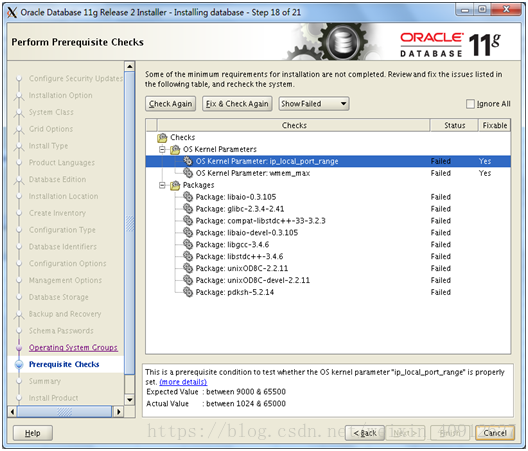Click Yes fixable value for wmem_max
Viewport: 528px width, 451px height.
485,173
